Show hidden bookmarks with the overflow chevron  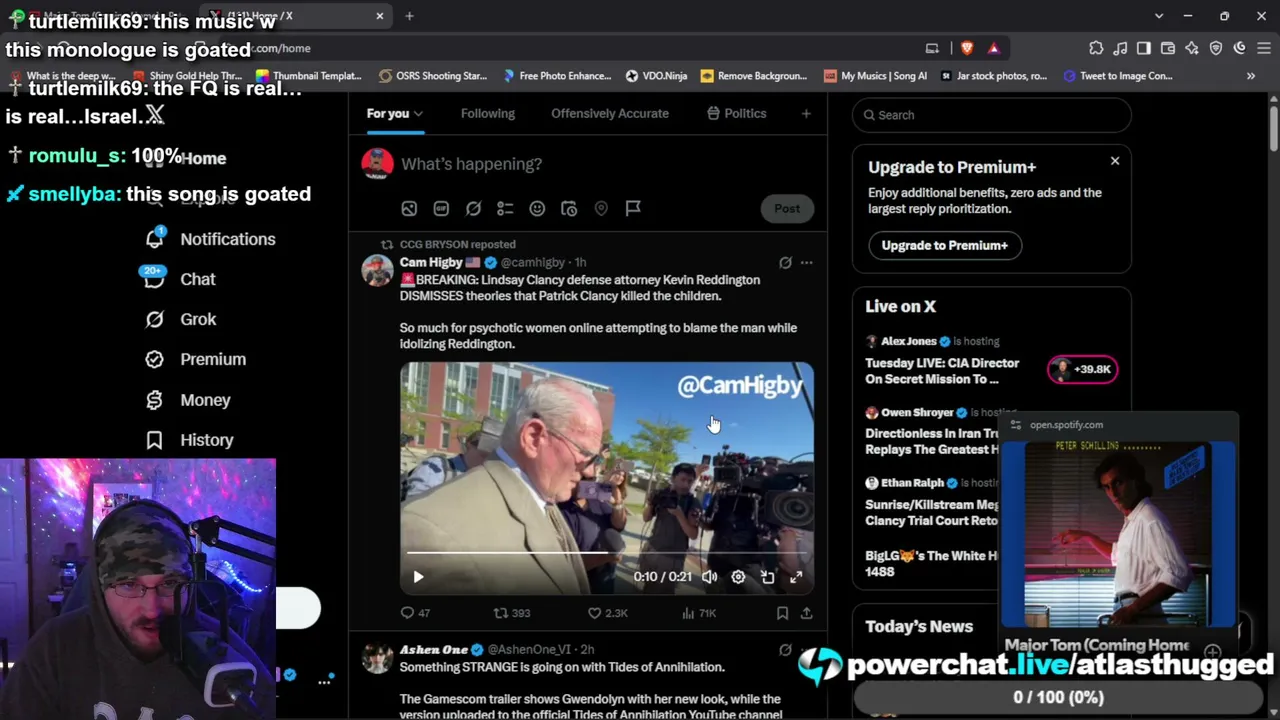click(1250, 76)
